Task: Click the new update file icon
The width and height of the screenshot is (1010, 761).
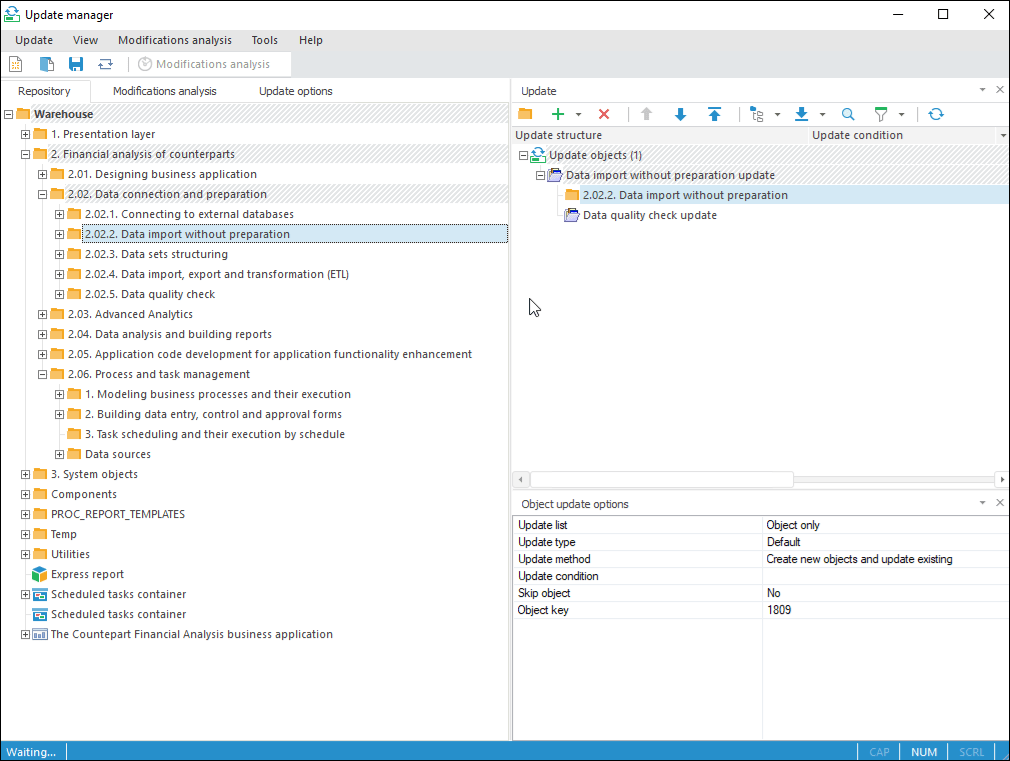Action: (16, 64)
